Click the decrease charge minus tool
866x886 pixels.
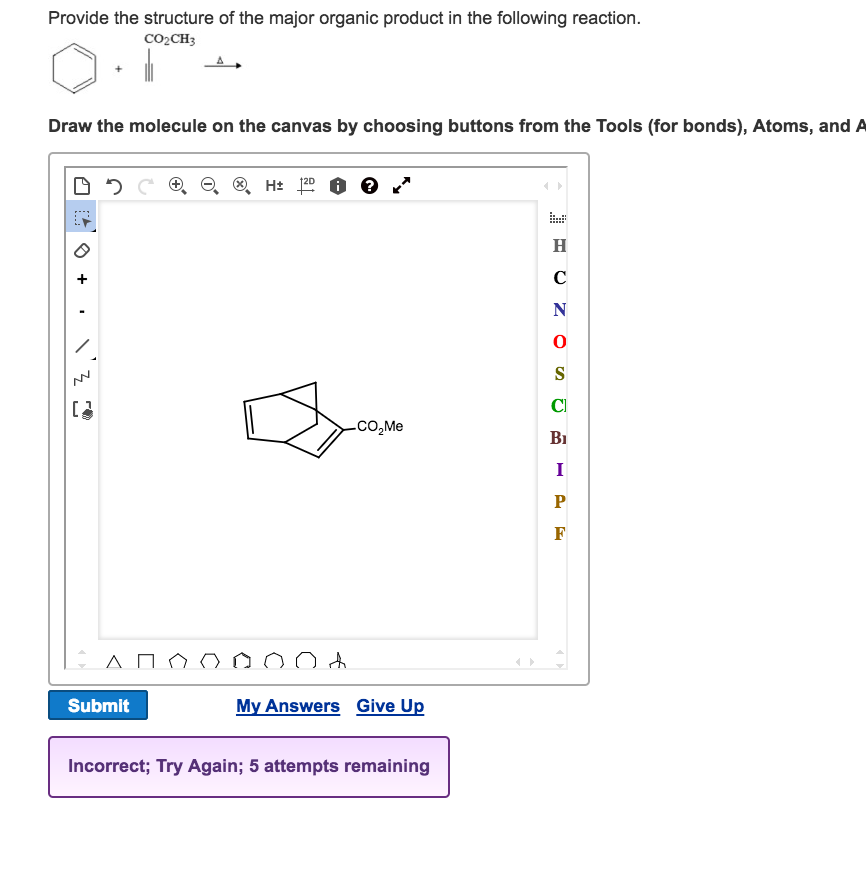(82, 313)
